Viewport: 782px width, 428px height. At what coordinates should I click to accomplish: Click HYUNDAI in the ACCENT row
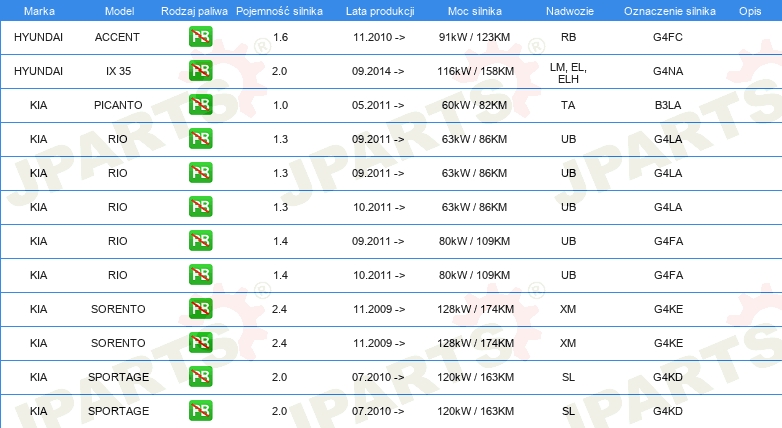coord(38,37)
